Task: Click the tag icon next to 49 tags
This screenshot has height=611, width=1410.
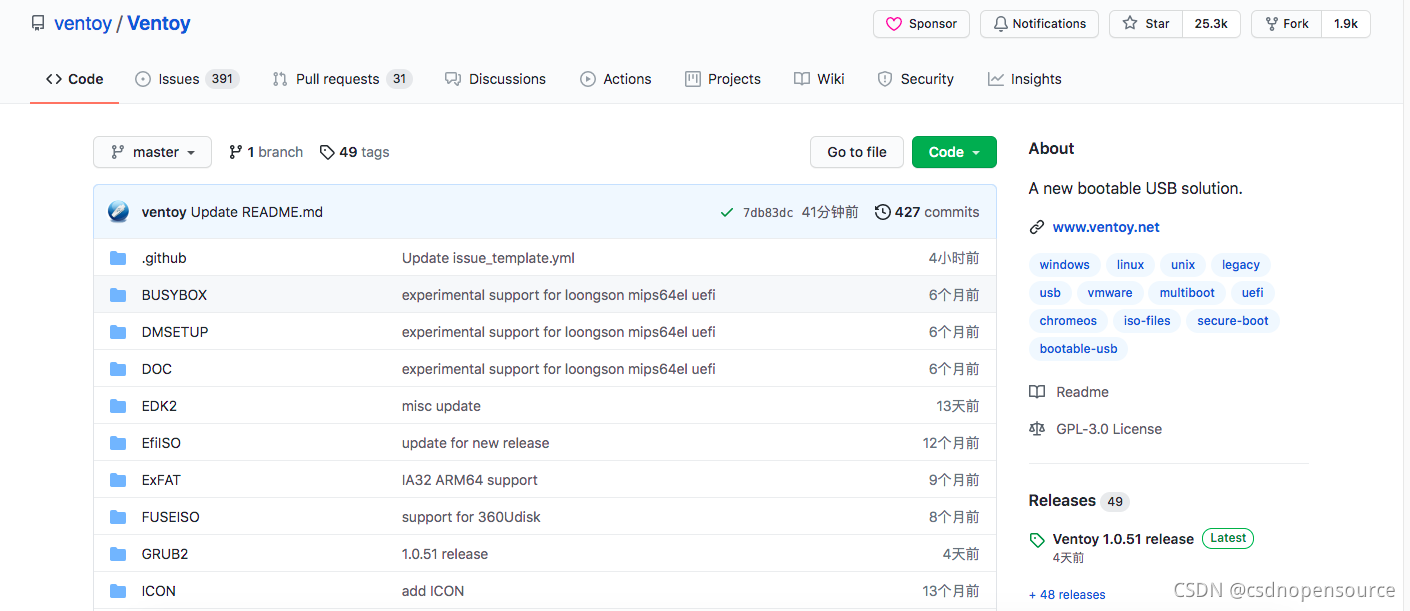Action: pos(327,152)
